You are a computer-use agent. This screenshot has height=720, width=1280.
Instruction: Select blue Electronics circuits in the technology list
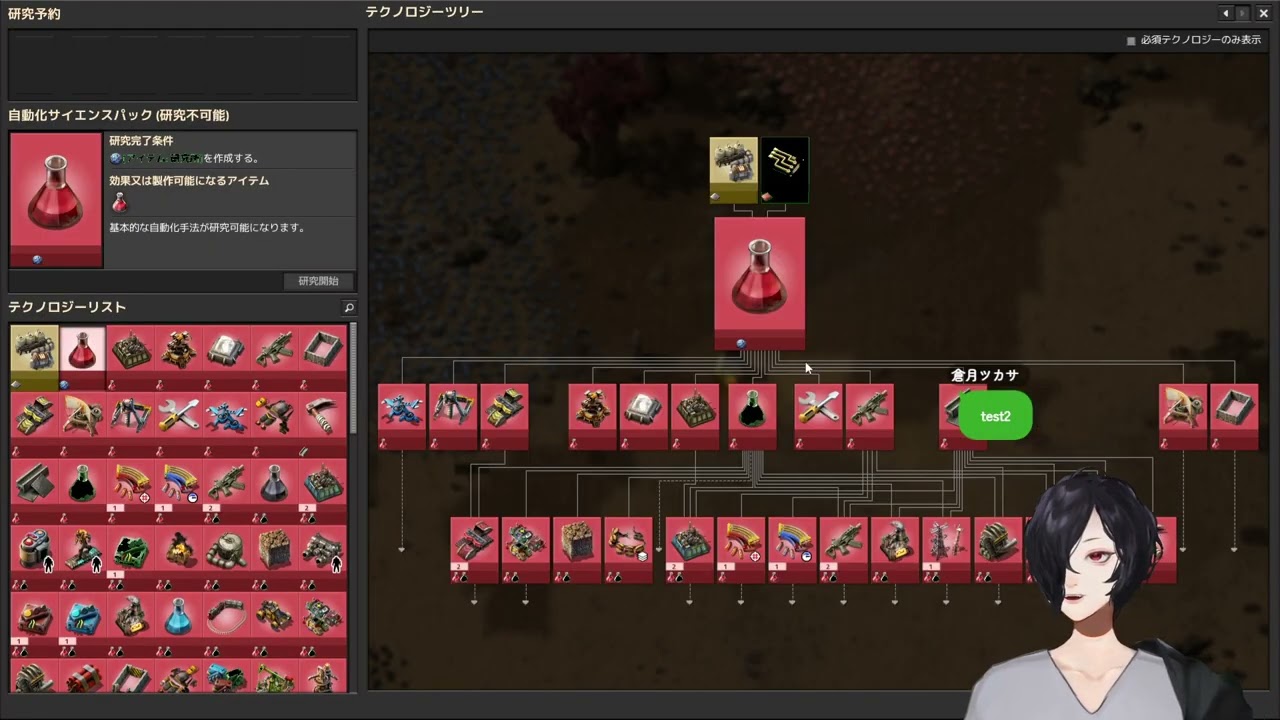(226, 424)
